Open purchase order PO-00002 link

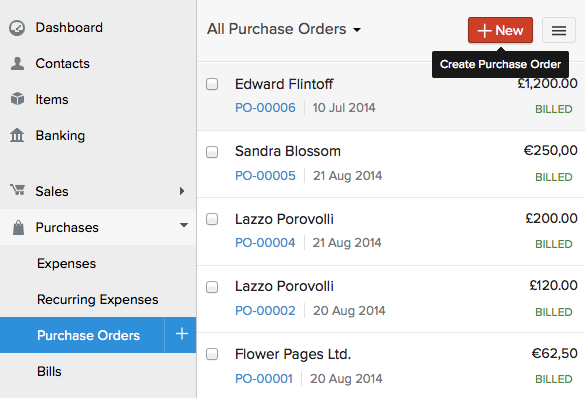[265, 311]
